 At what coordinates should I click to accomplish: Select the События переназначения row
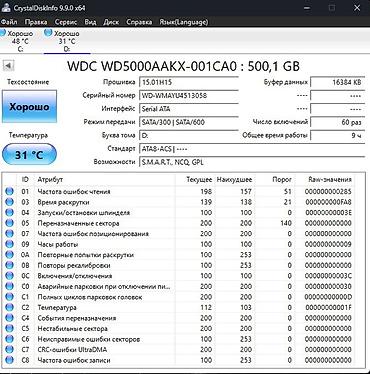click(x=178, y=318)
